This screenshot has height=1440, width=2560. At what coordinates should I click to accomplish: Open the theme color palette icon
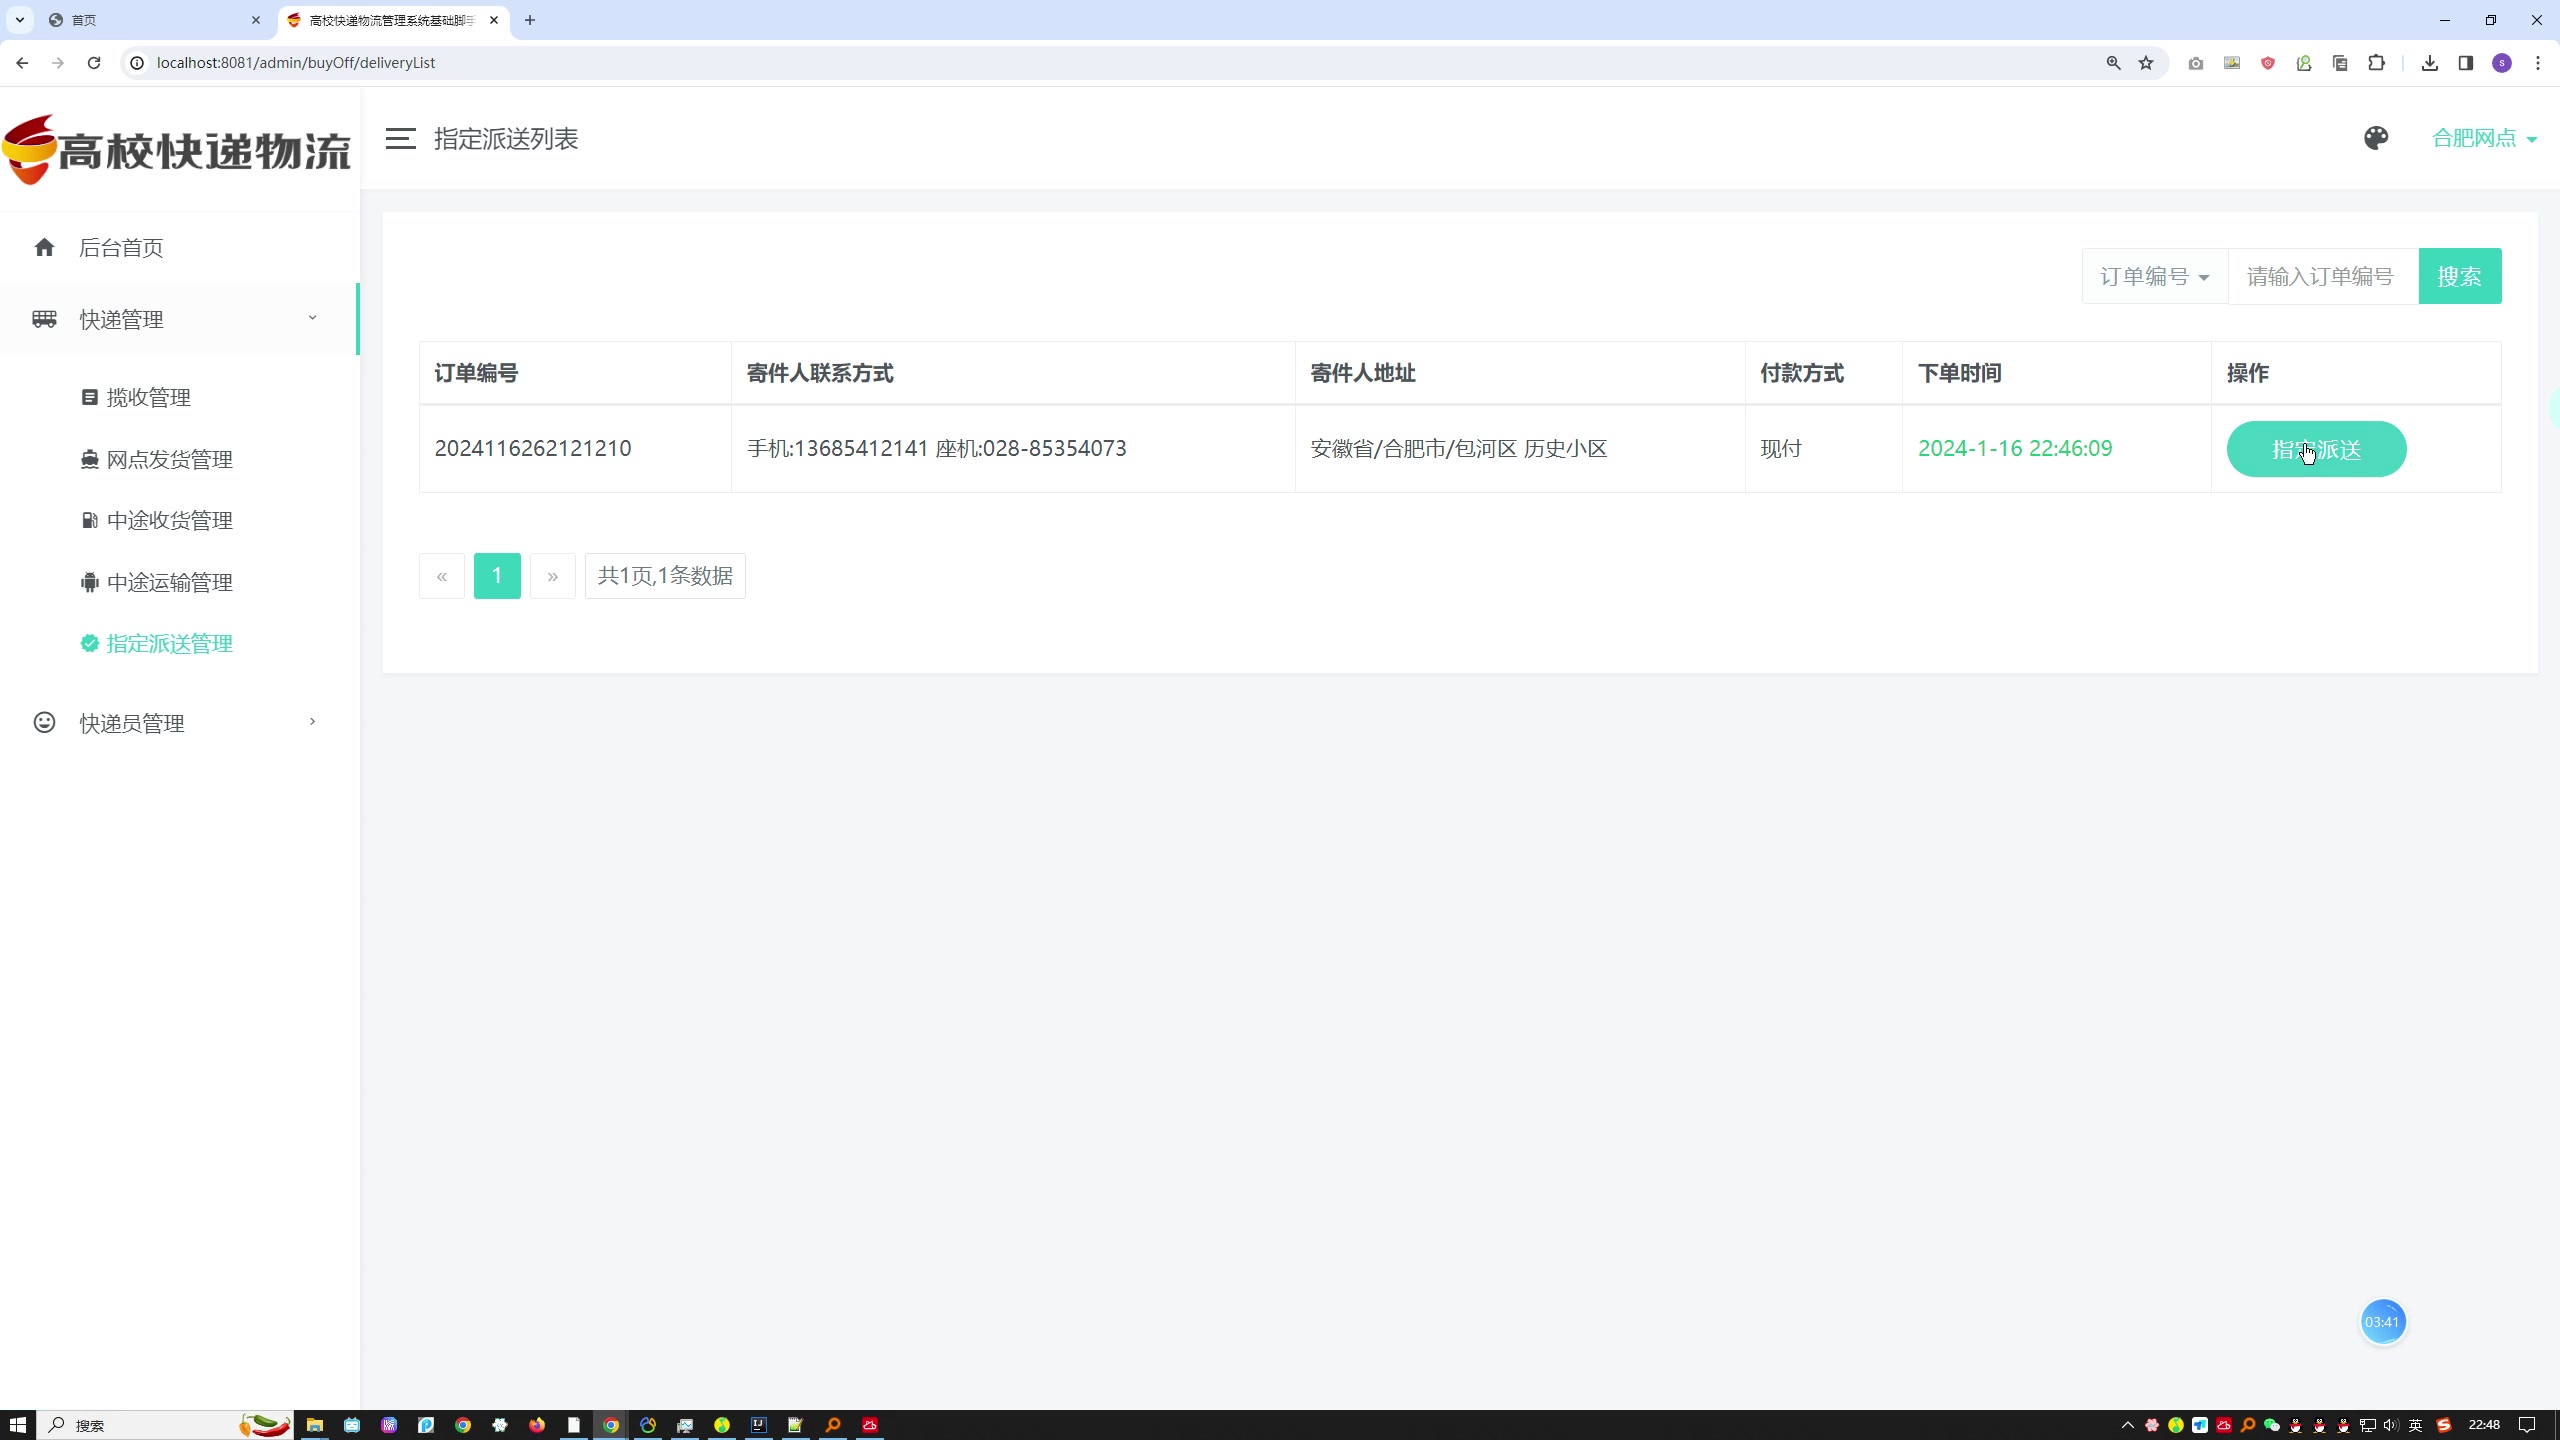tap(2376, 138)
